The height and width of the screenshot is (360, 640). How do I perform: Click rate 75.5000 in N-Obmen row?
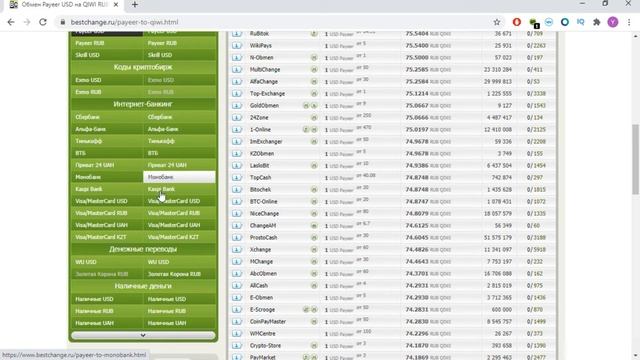pyautogui.click(x=417, y=58)
